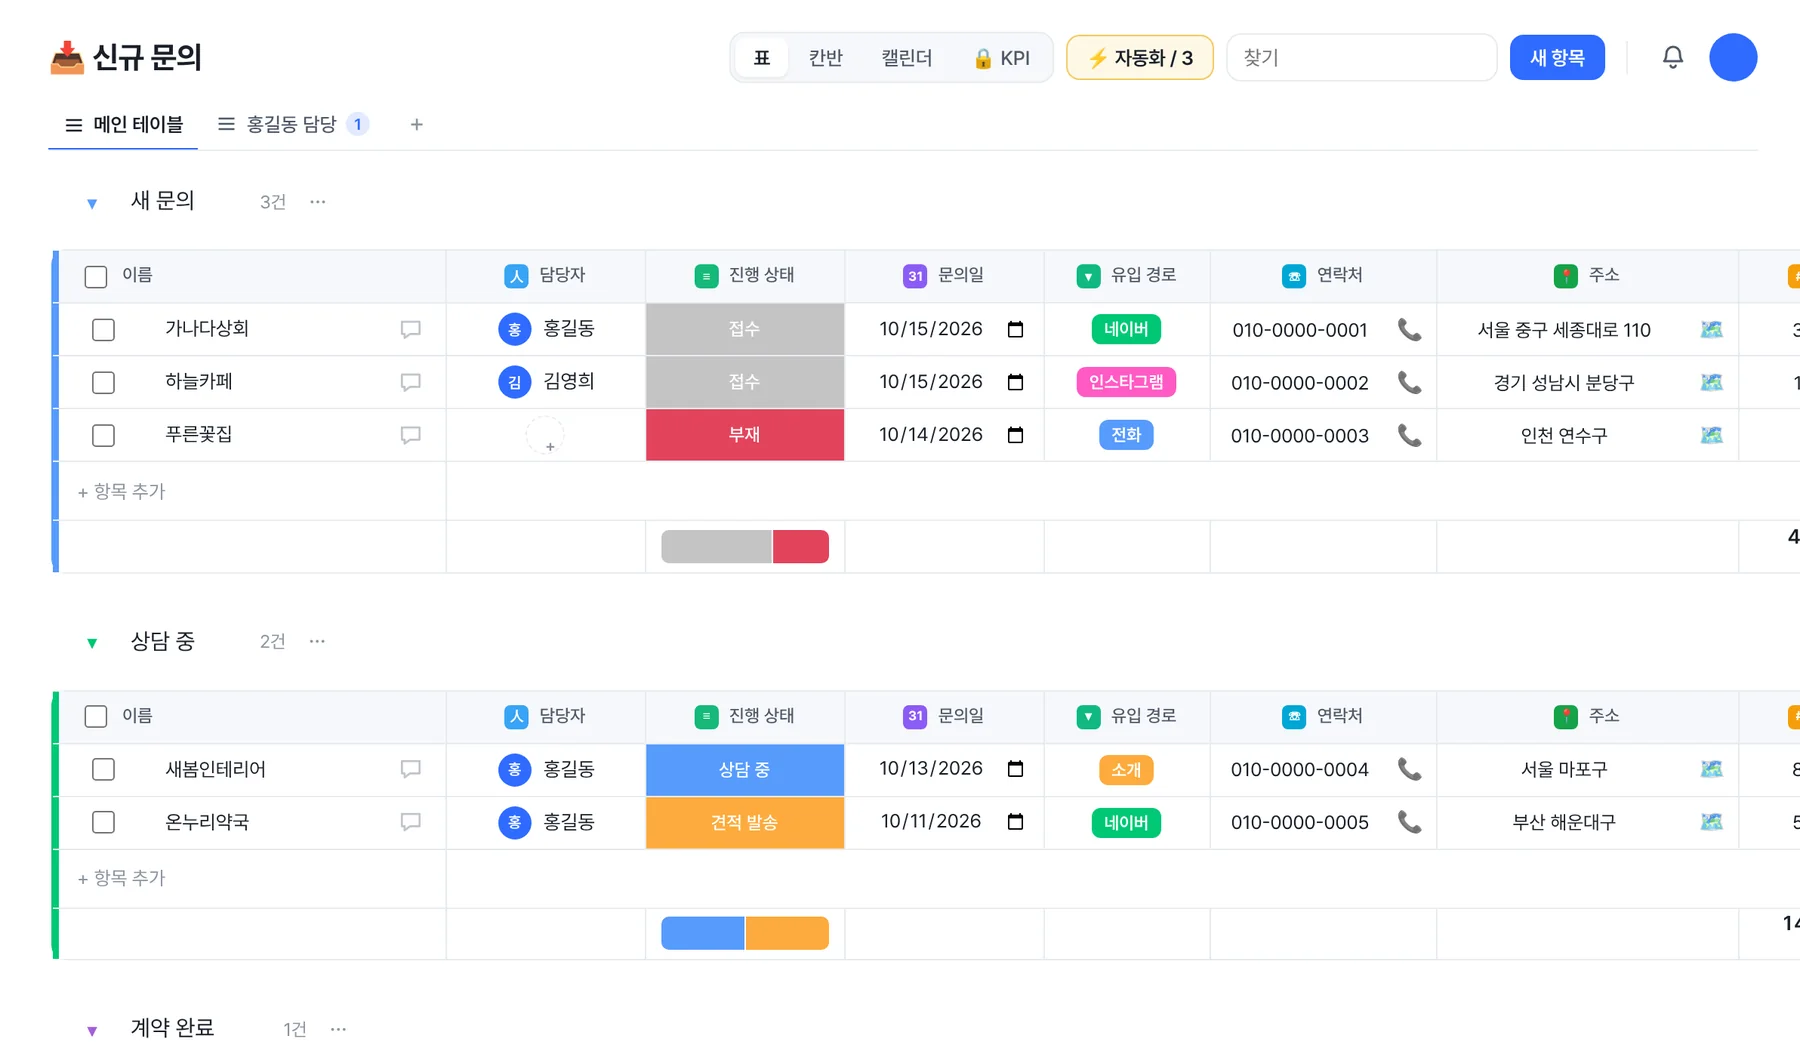This screenshot has width=1800, height=1057.
Task: Open map for 서울 마포구
Action: pos(1711,769)
